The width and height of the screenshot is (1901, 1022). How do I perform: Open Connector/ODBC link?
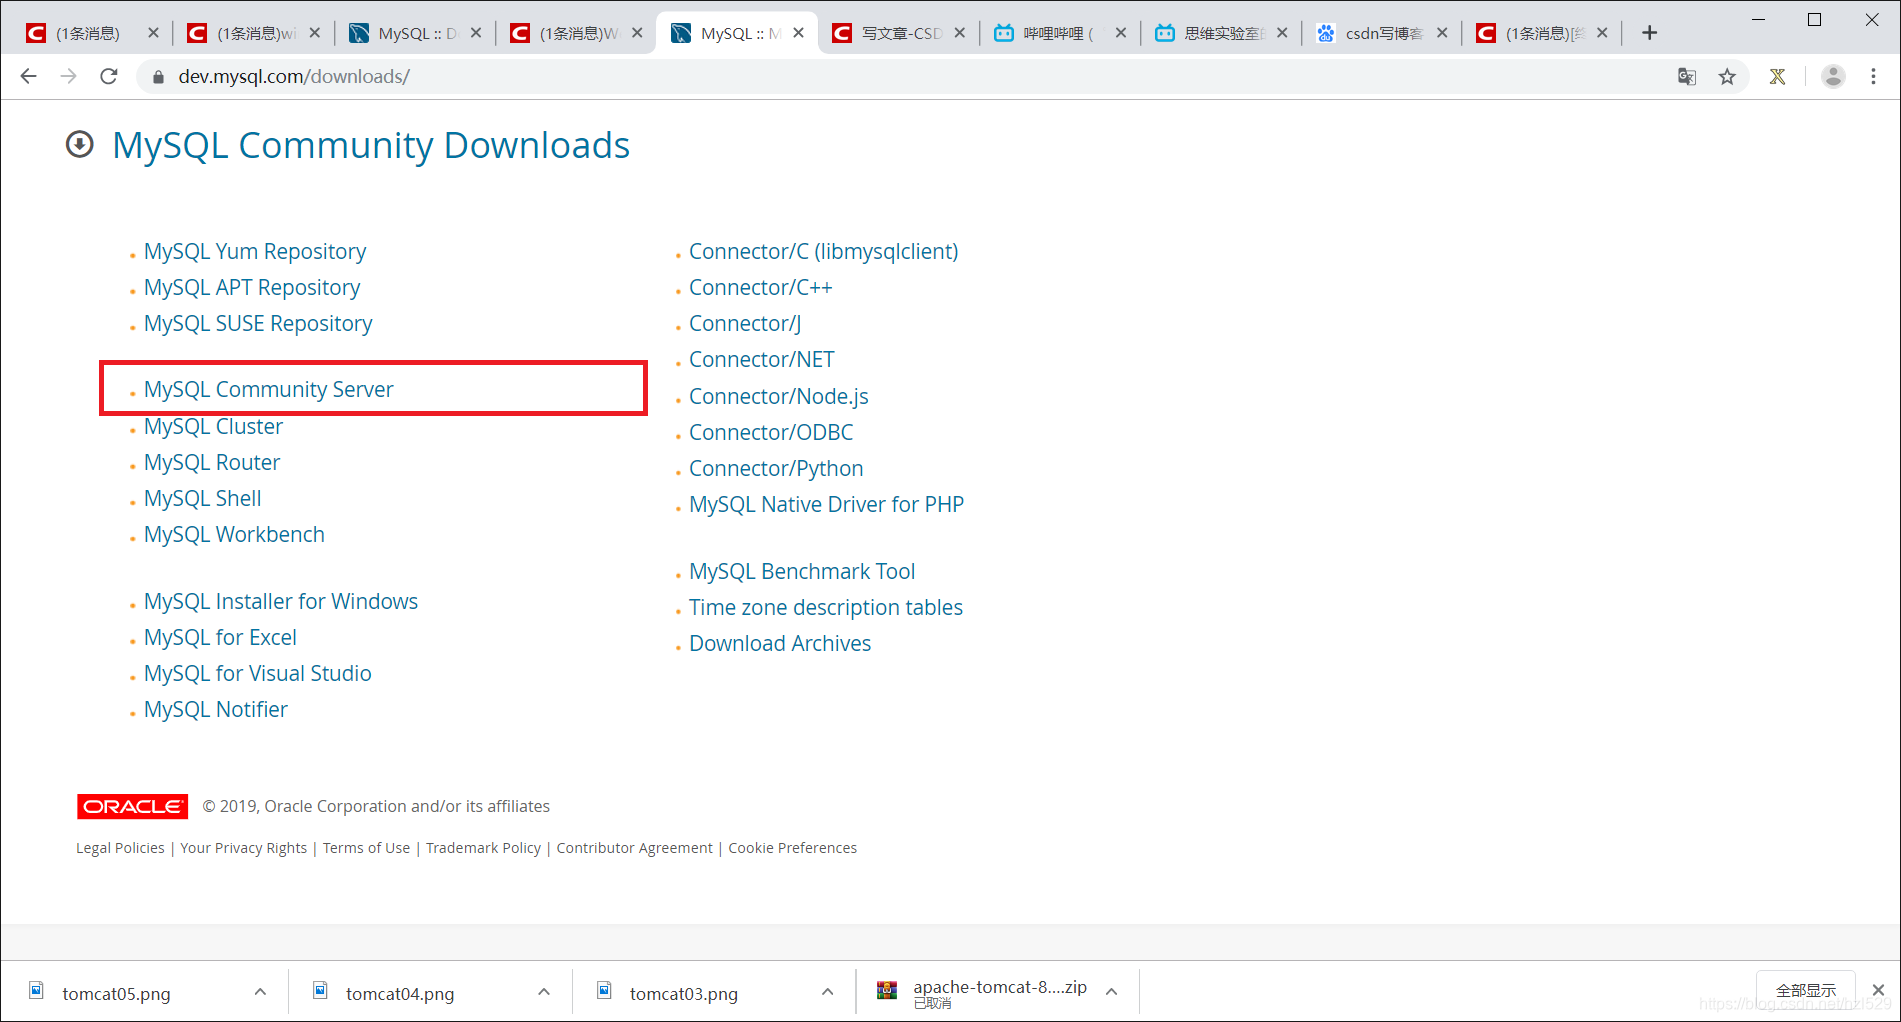coord(771,432)
